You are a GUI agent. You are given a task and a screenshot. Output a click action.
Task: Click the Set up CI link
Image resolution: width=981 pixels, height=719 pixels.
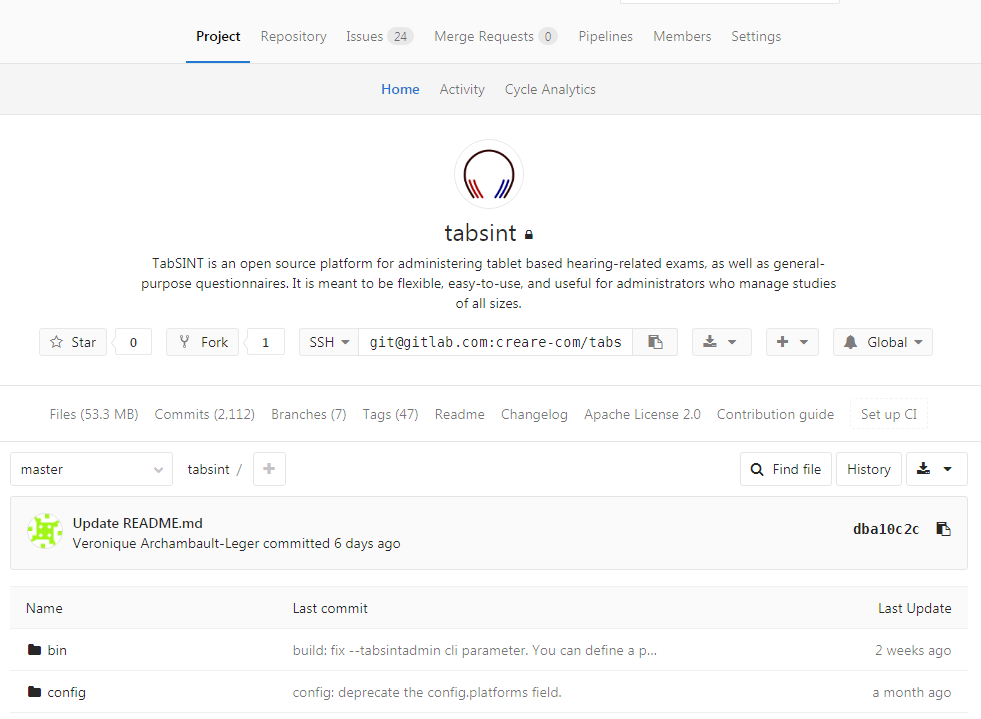888,414
